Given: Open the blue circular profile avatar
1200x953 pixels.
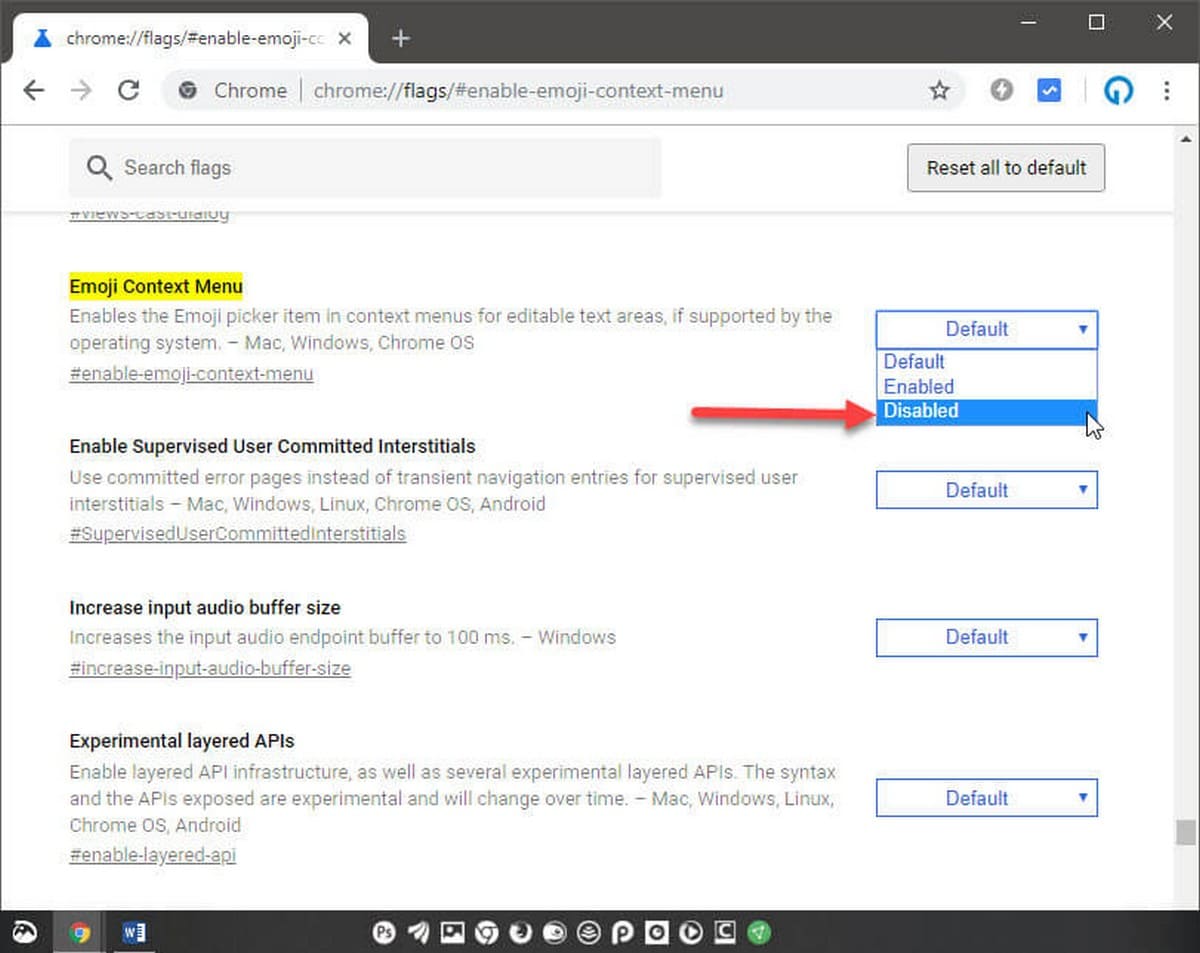Looking at the screenshot, I should [1118, 91].
